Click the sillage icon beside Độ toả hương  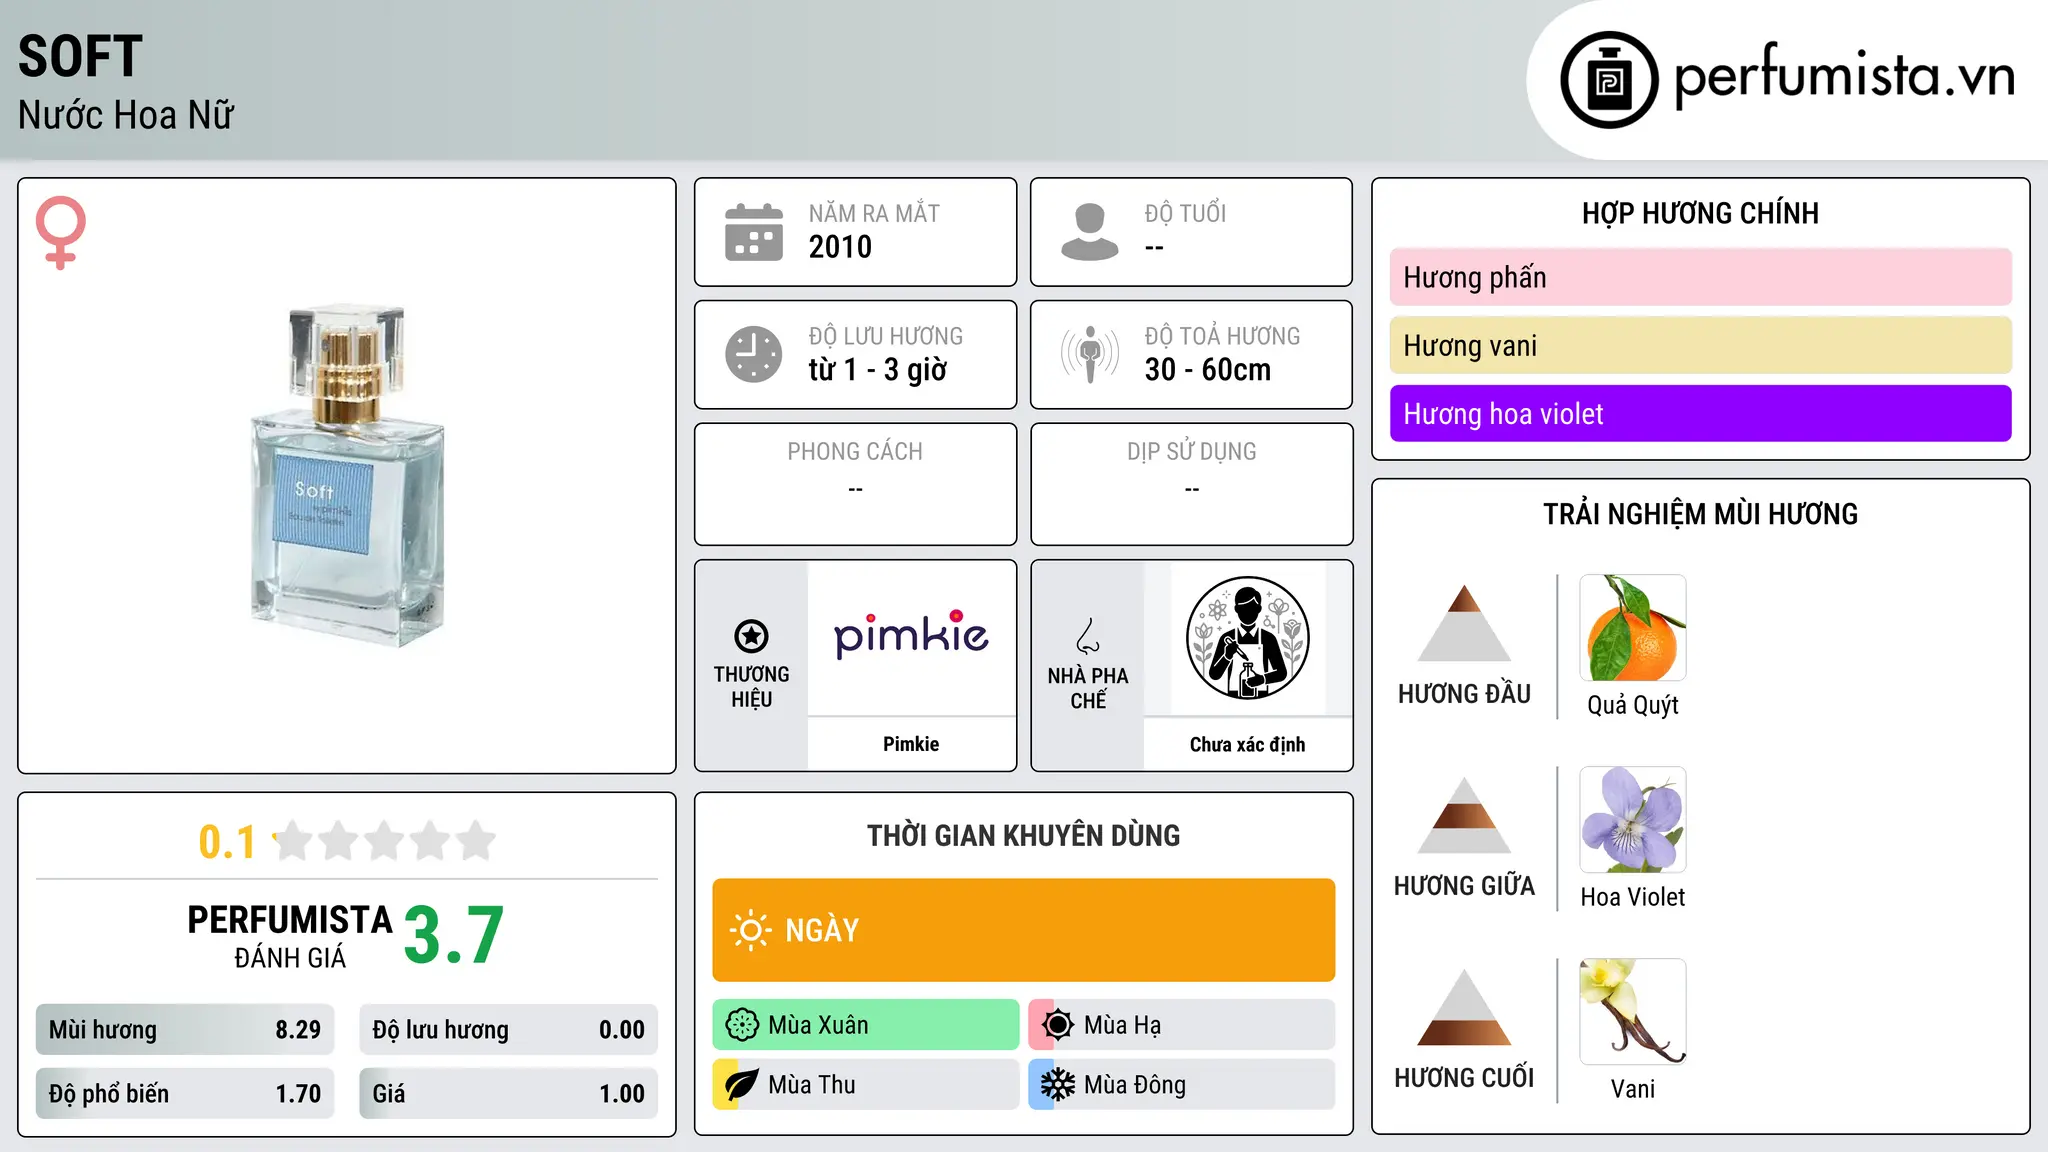point(1090,354)
